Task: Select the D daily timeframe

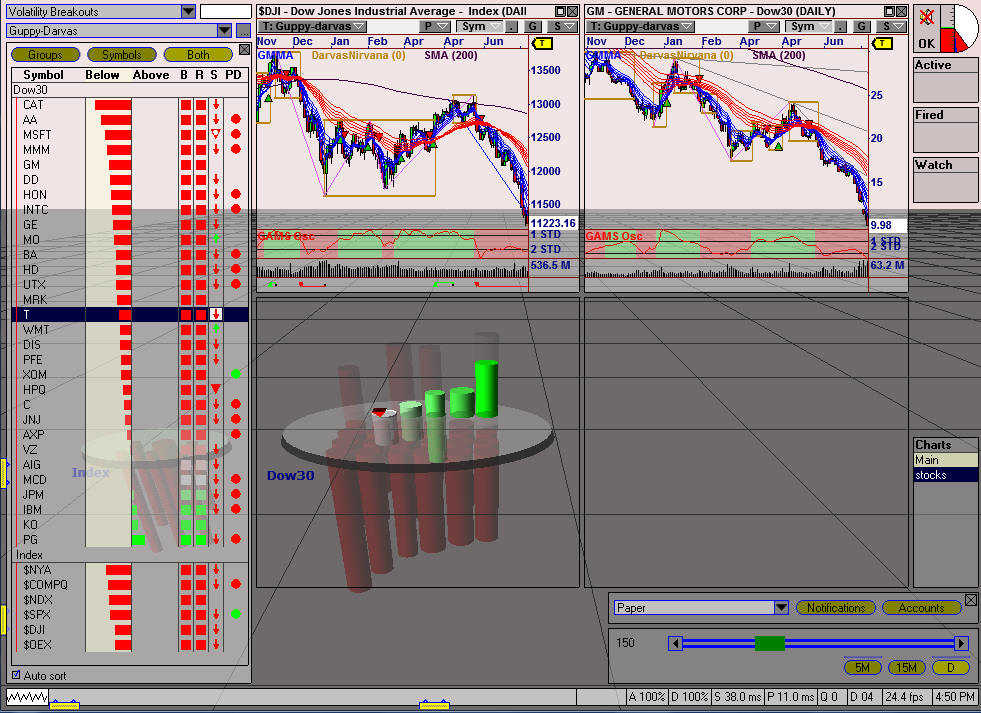Action: [x=950, y=667]
